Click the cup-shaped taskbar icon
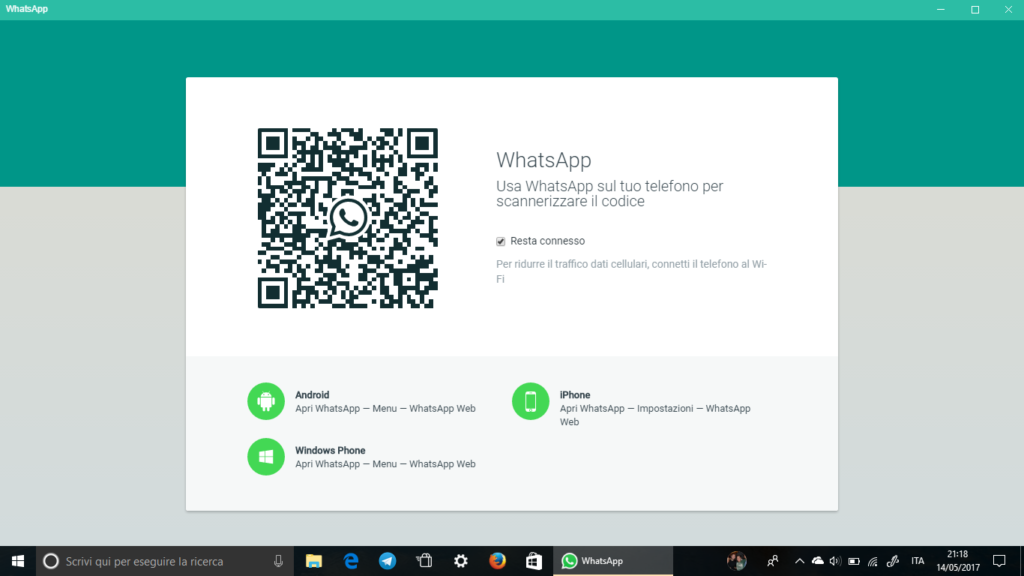Viewport: 1024px width, 576px height. (424, 561)
